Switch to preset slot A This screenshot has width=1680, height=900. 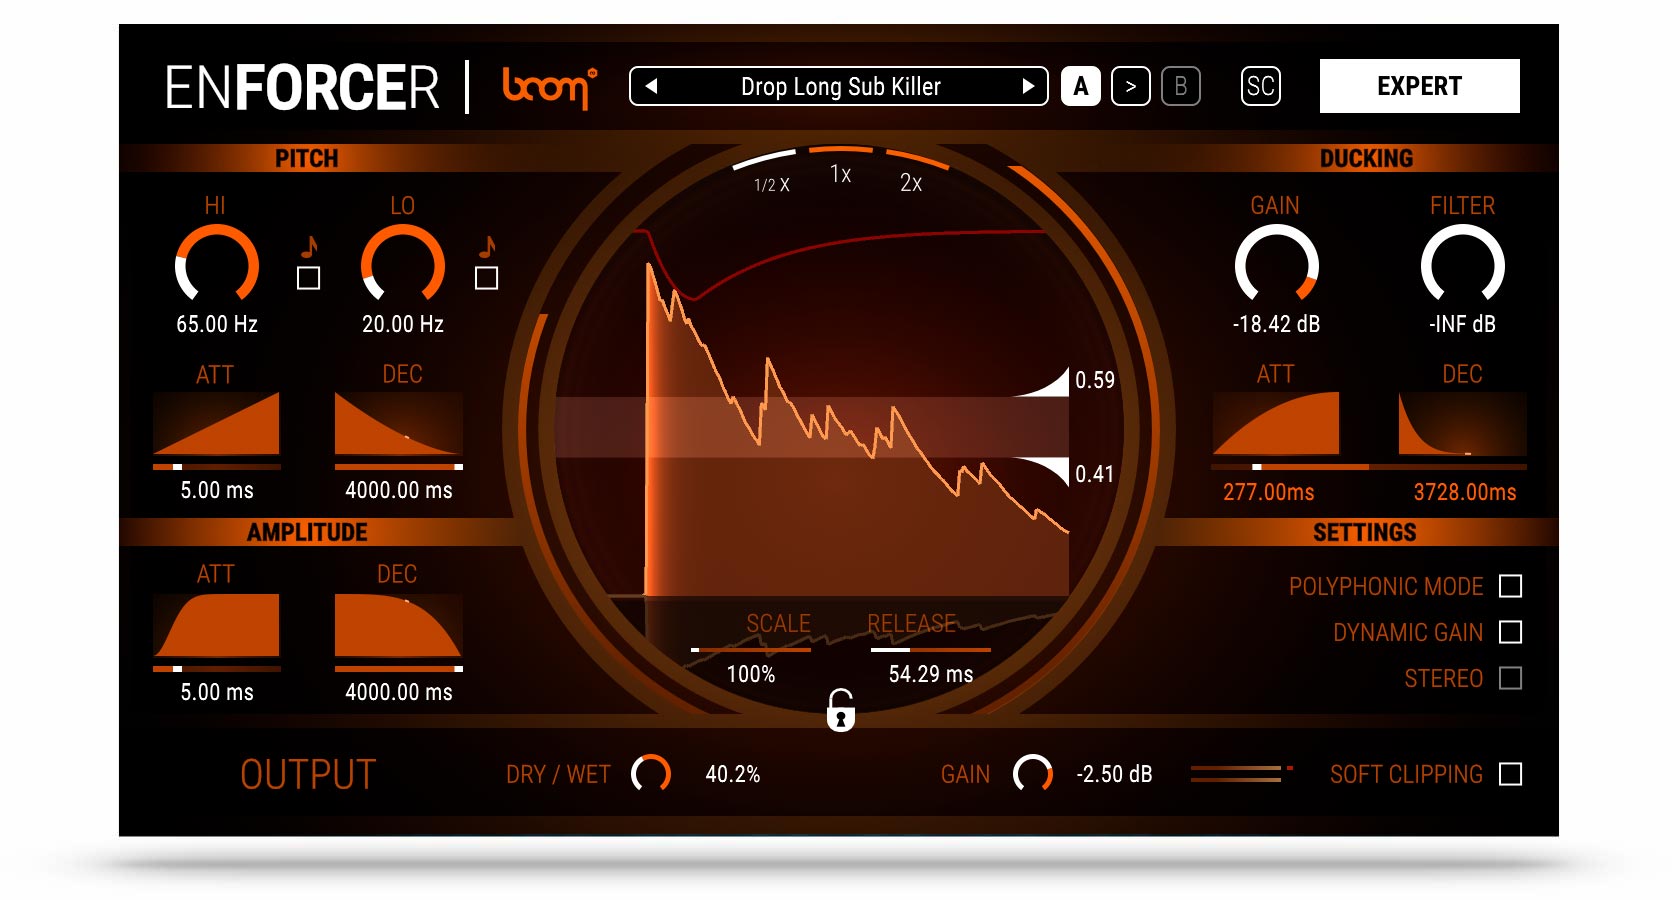coord(1081,86)
